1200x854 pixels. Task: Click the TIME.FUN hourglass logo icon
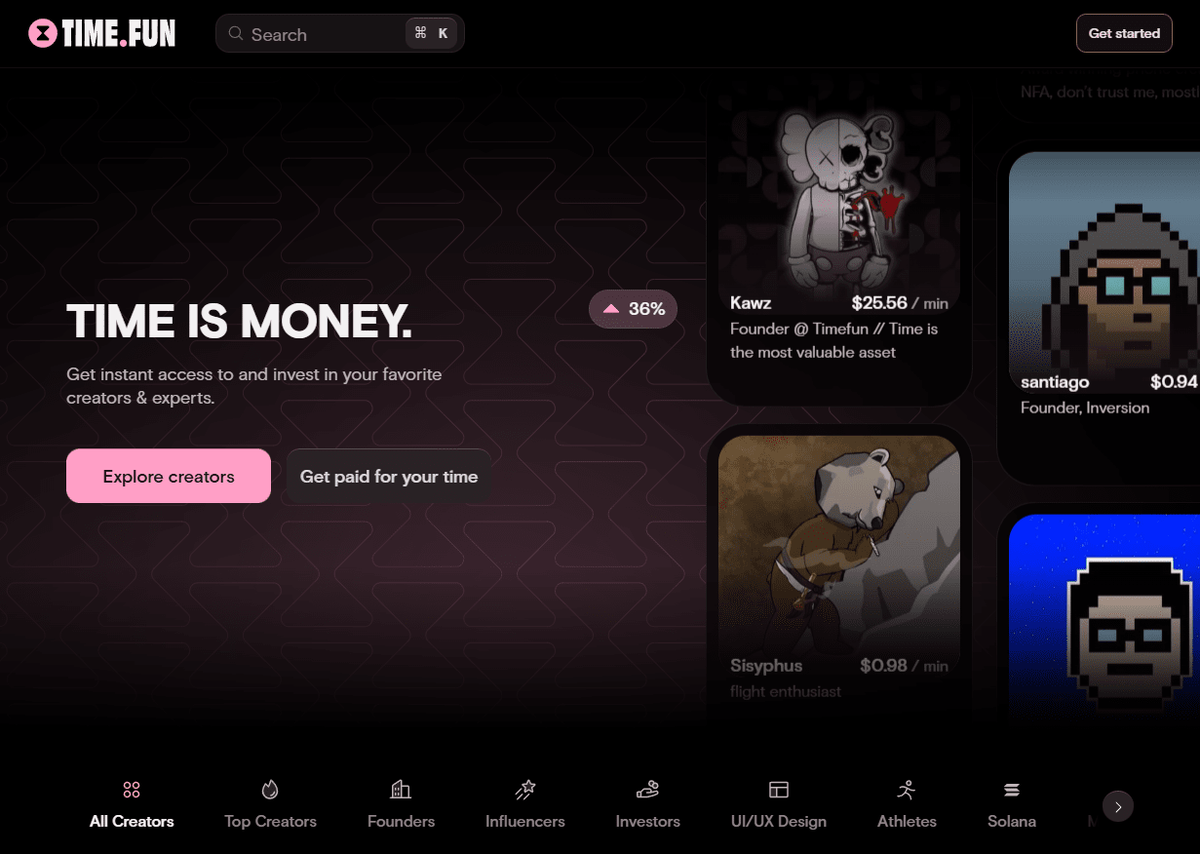pyautogui.click(x=42, y=34)
